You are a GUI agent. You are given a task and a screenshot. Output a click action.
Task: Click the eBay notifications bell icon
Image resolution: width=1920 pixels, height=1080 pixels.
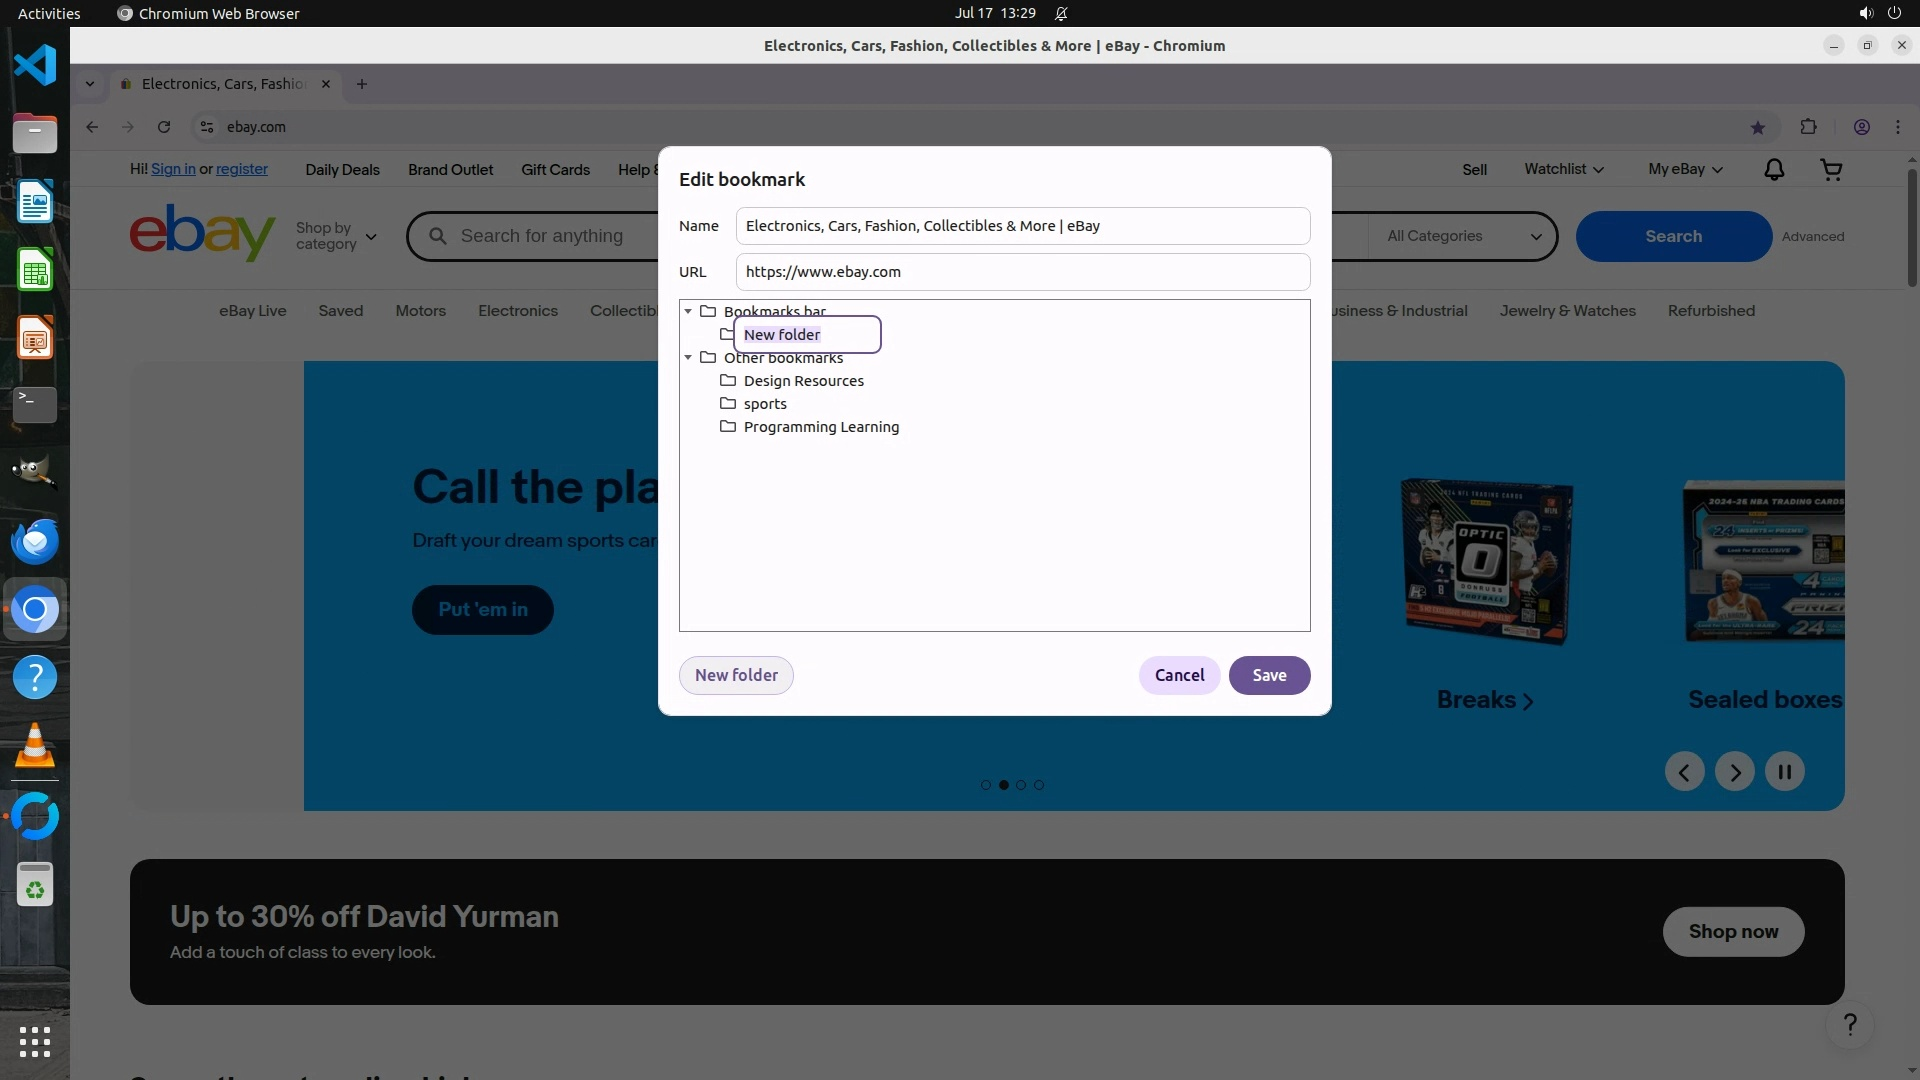[1773, 170]
